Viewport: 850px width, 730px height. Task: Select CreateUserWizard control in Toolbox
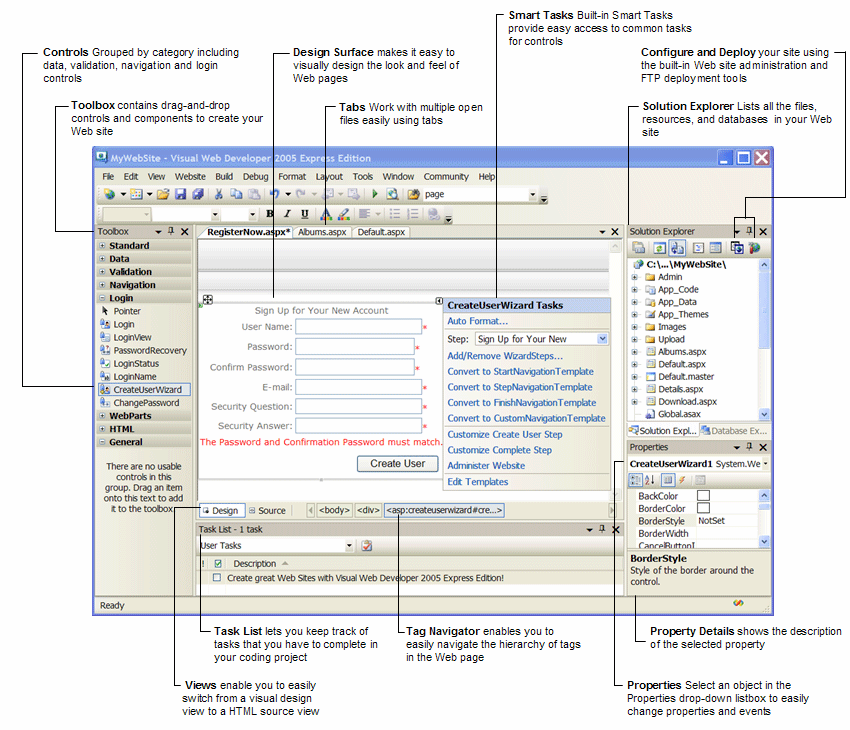coord(144,390)
